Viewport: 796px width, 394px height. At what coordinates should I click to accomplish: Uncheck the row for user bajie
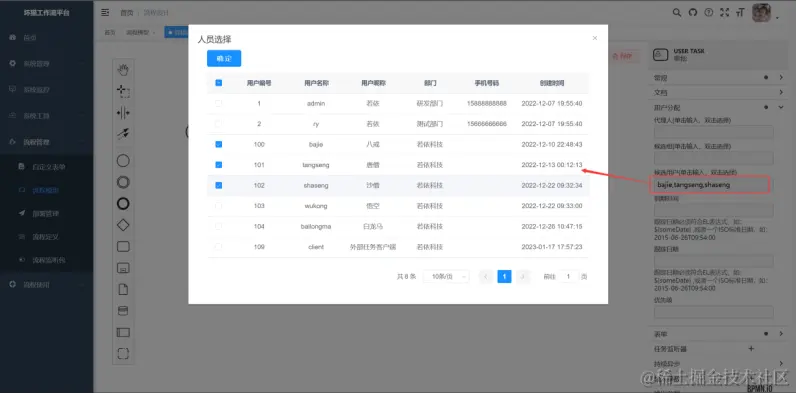(x=219, y=144)
